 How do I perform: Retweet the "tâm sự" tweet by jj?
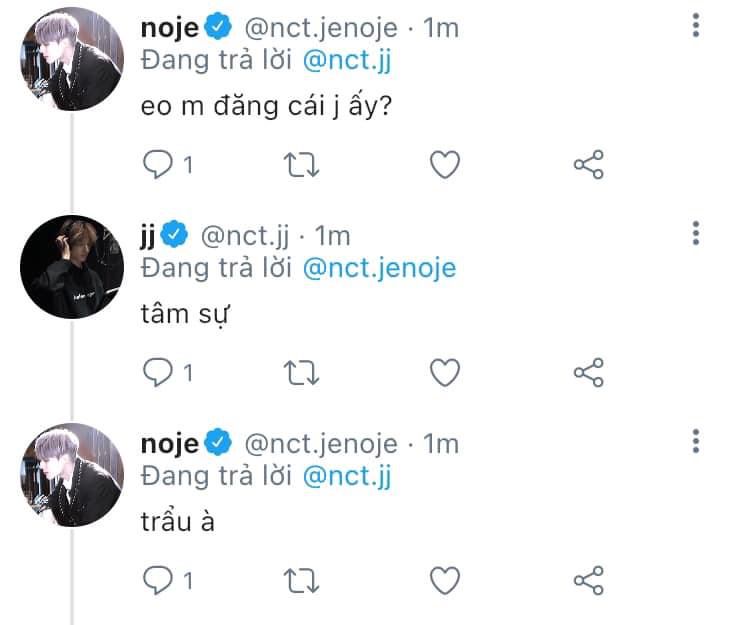pyautogui.click(x=301, y=373)
